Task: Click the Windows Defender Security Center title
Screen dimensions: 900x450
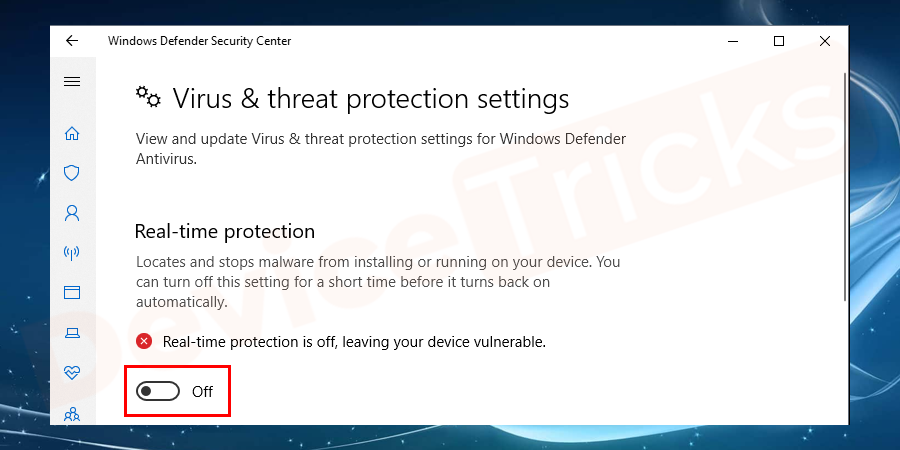Action: point(199,41)
